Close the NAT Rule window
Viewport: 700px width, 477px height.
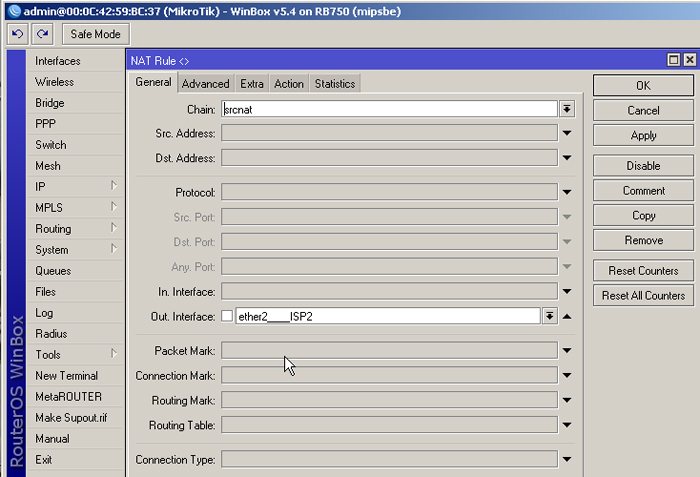[689, 60]
